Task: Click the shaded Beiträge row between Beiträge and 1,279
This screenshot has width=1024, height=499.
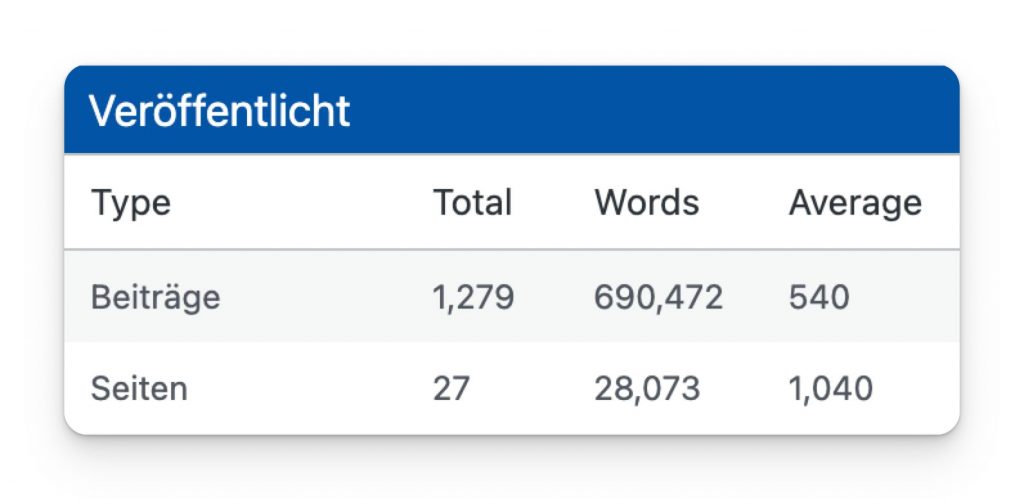Action: 325,297
